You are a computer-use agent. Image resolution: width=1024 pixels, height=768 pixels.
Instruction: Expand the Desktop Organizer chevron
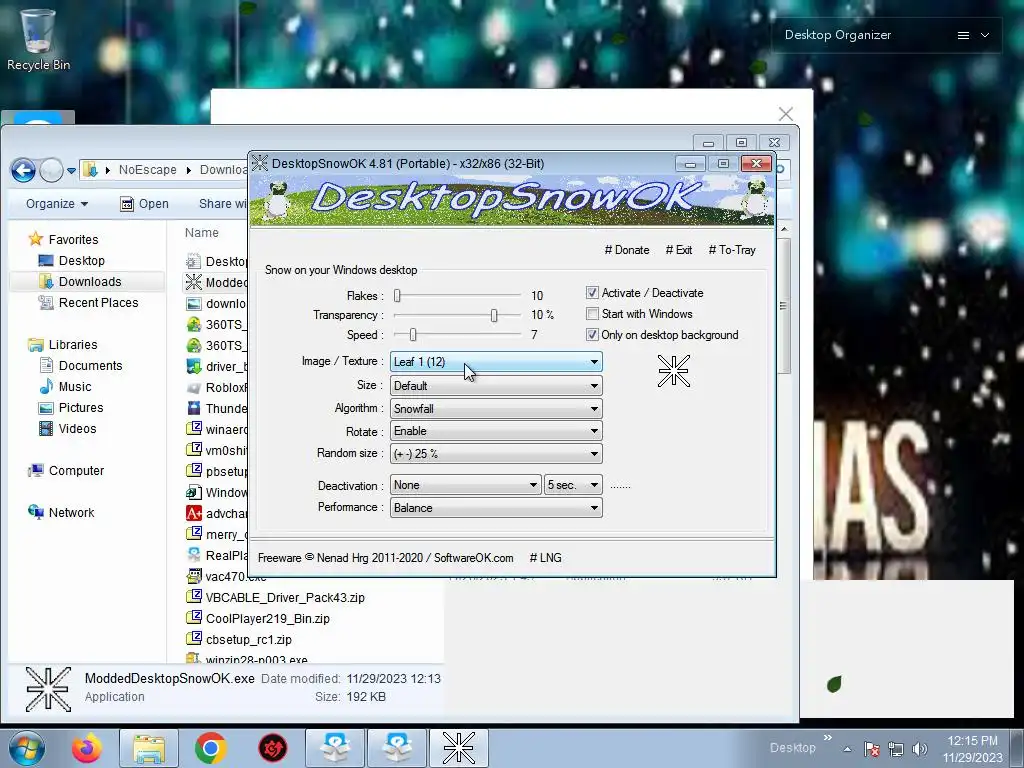985,35
